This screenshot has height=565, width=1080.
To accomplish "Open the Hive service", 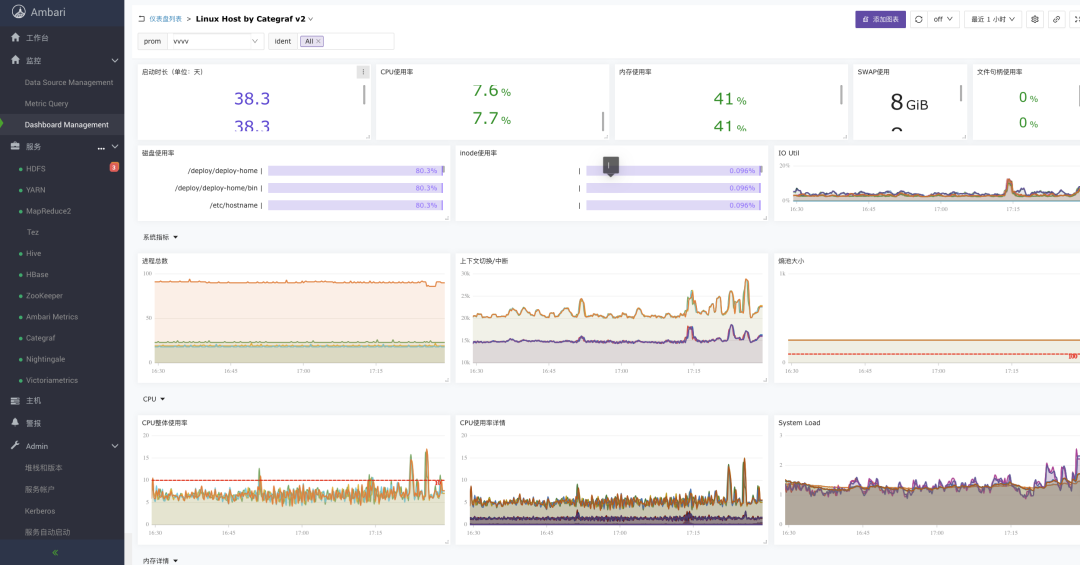I will (34, 254).
